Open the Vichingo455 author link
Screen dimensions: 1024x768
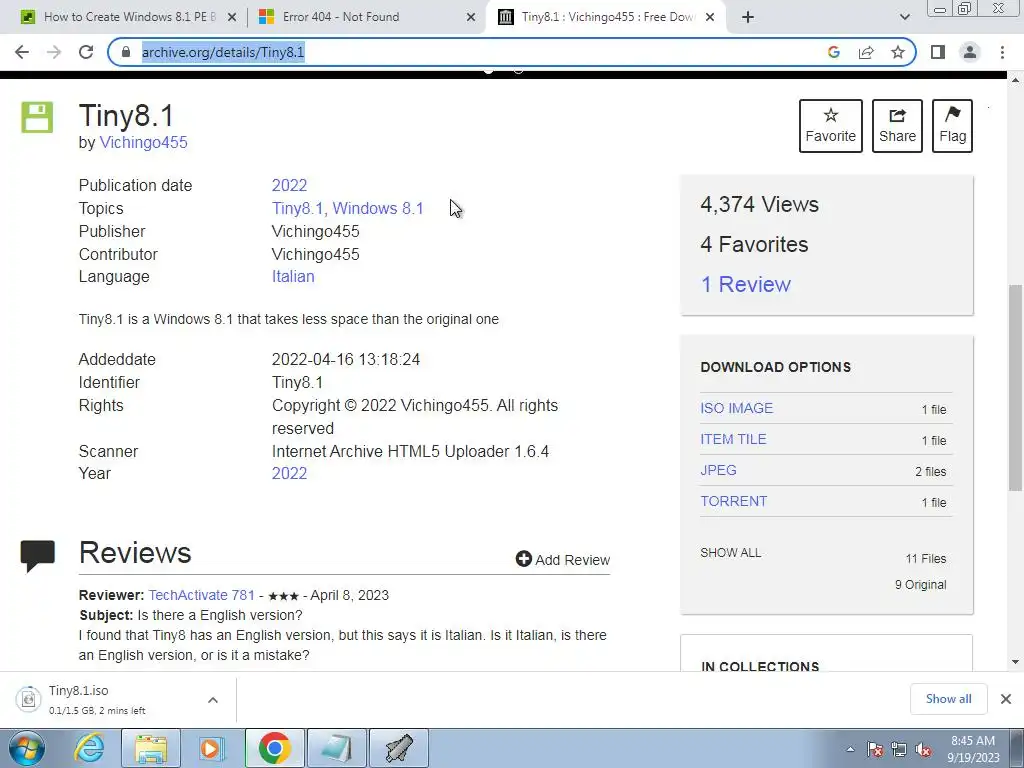[144, 142]
